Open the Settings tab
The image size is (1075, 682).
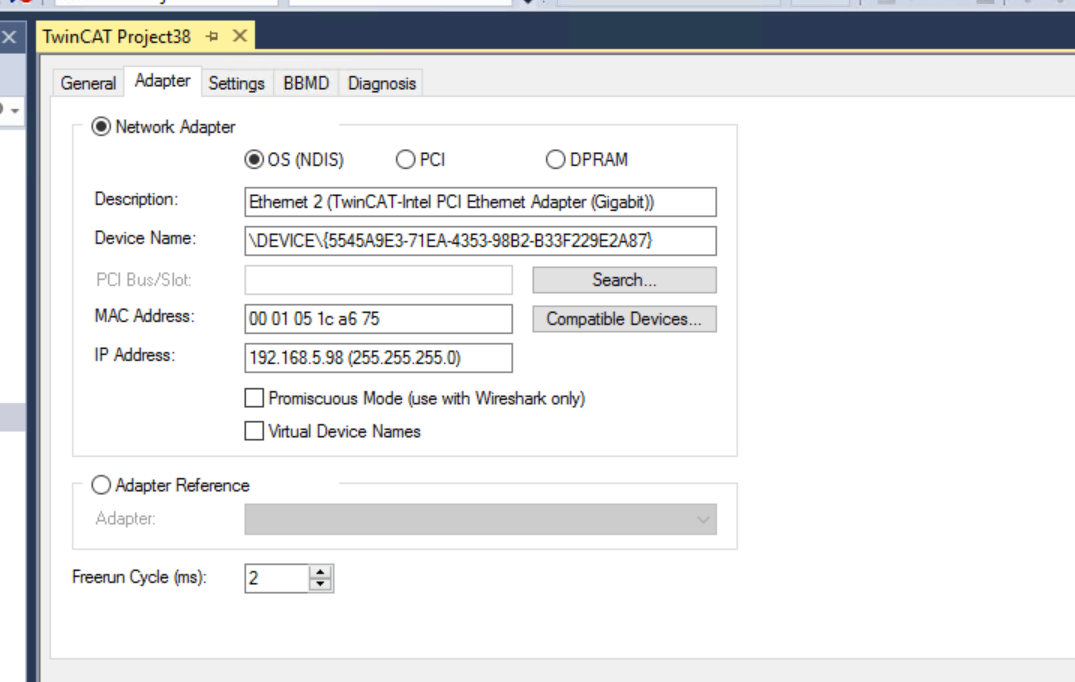(237, 84)
